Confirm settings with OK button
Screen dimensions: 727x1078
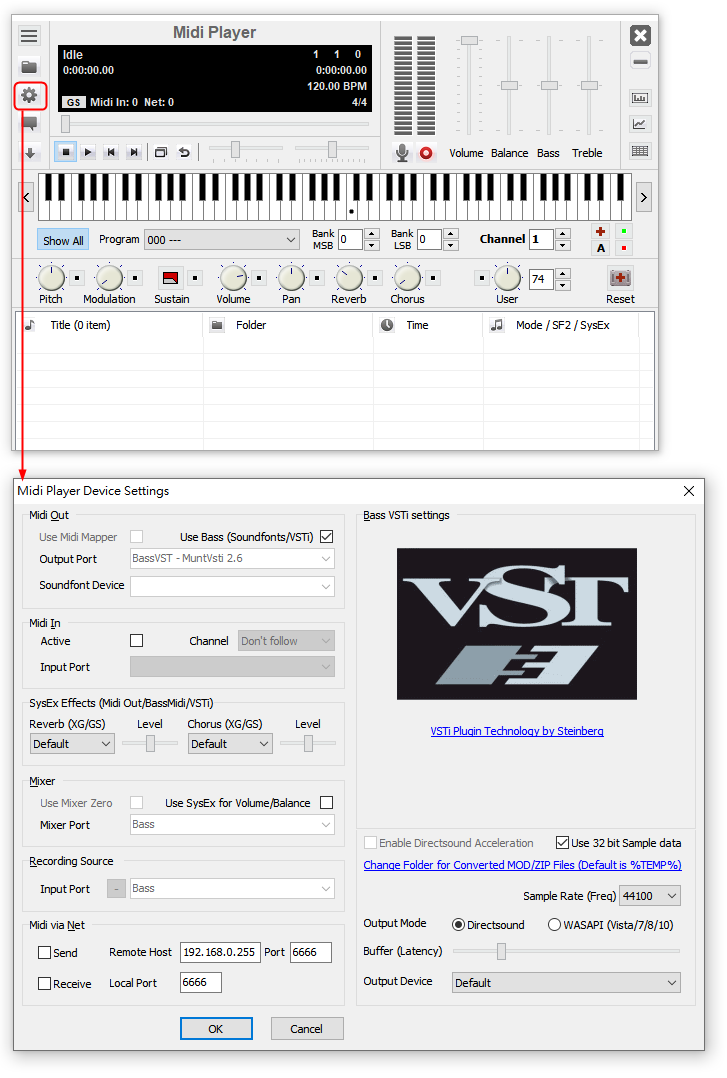pos(216,1028)
